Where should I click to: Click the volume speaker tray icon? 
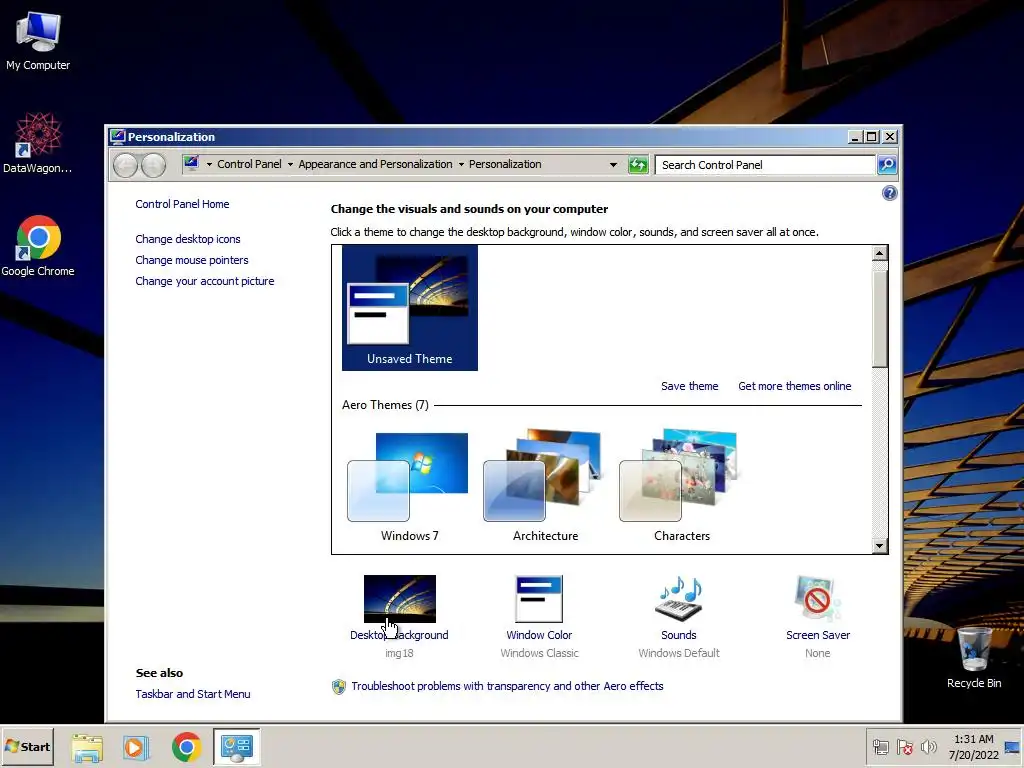point(928,747)
